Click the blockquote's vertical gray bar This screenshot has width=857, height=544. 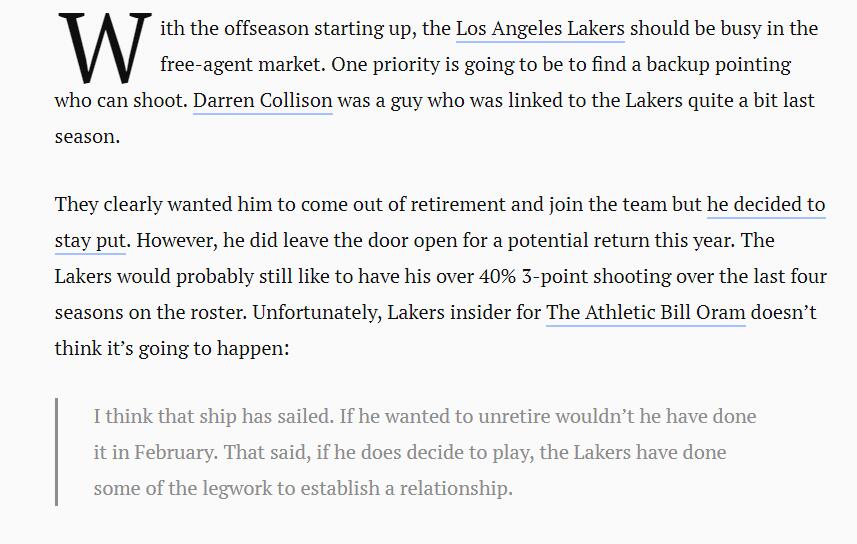[56, 452]
